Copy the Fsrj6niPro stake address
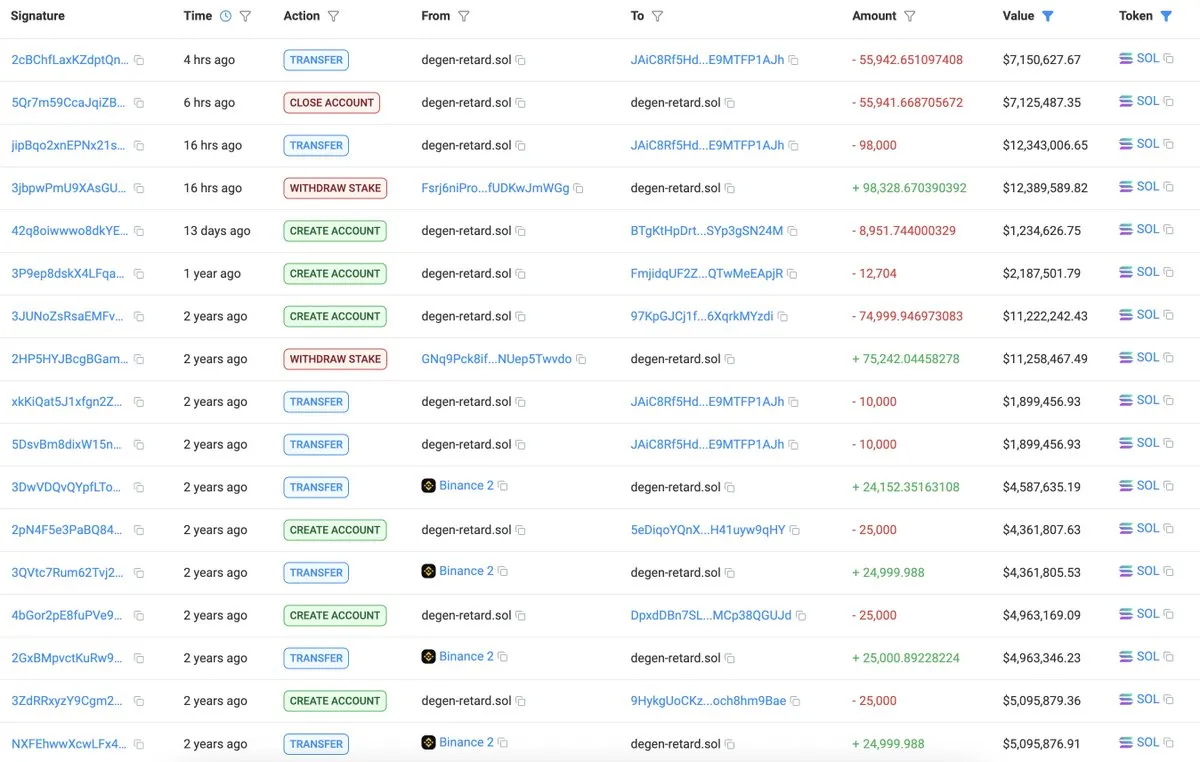Image resolution: width=1200 pixels, height=762 pixels. 579,189
